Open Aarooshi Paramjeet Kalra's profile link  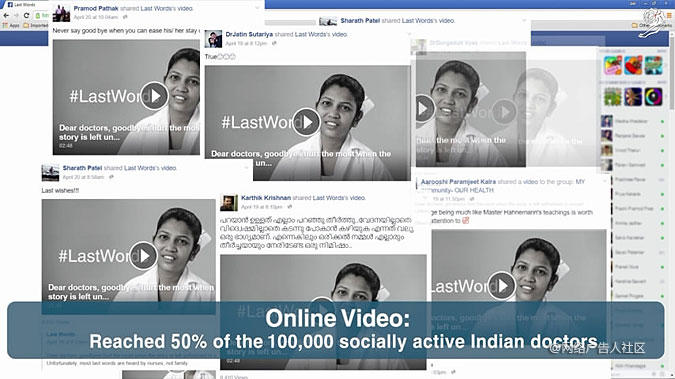tap(458, 182)
